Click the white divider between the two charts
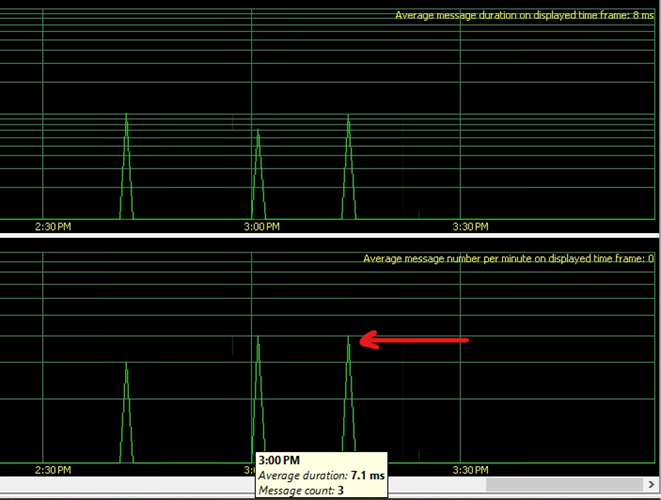This screenshot has height=500, width=661. (330, 236)
